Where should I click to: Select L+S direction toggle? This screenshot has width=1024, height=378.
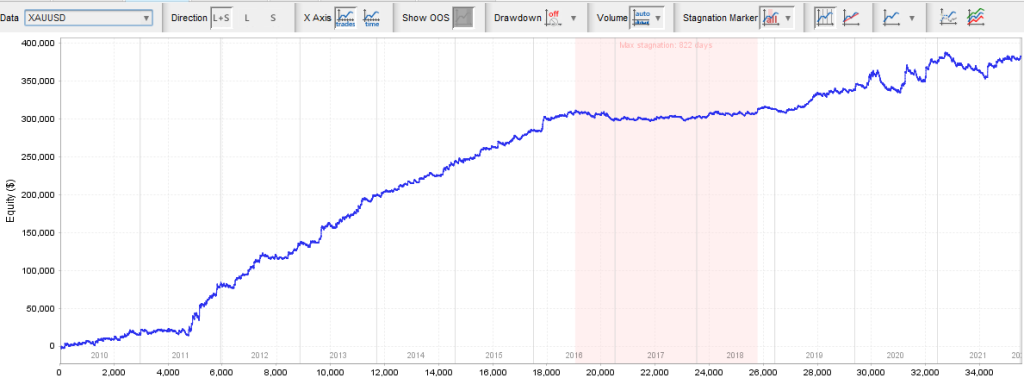[222, 18]
